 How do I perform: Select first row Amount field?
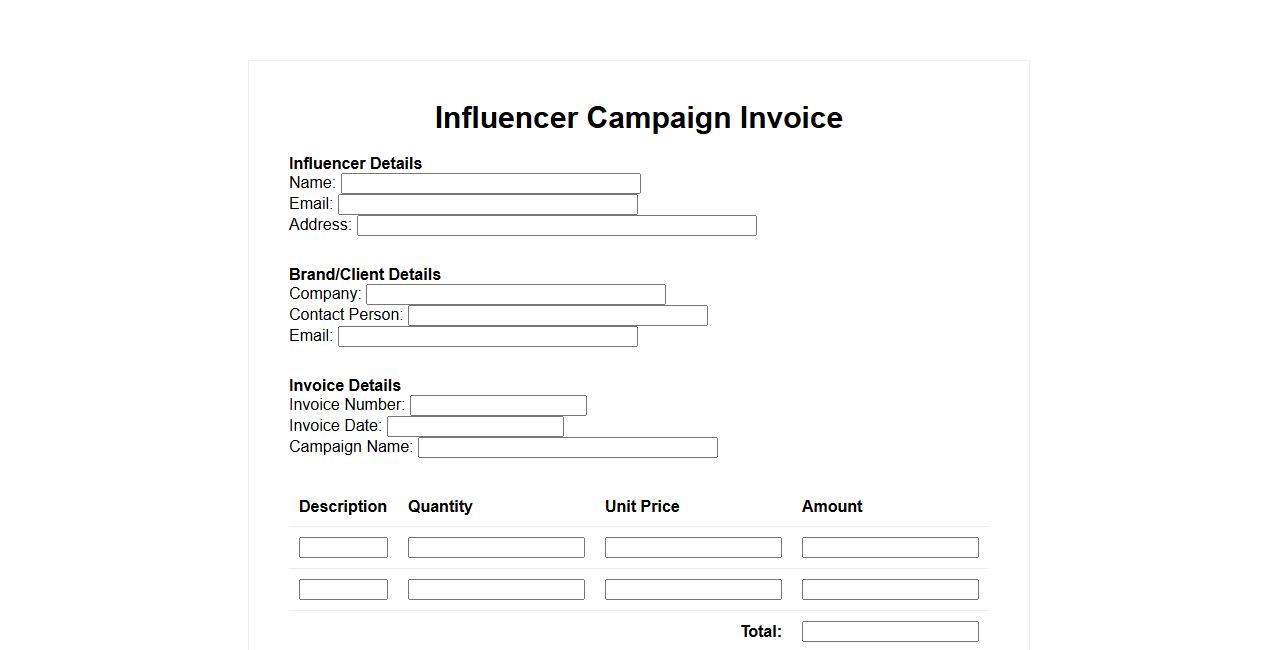click(890, 548)
